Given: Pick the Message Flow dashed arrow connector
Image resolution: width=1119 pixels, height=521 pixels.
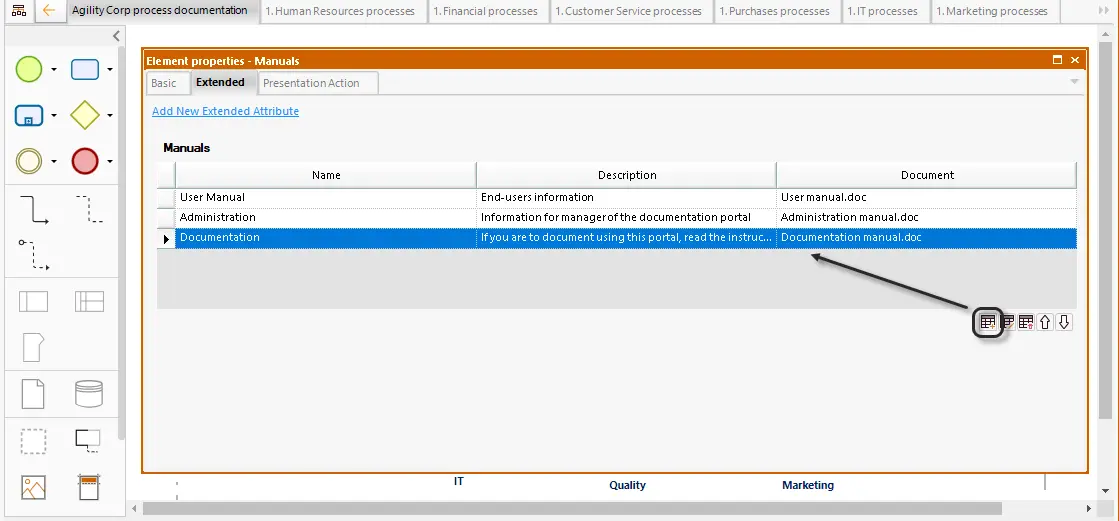Looking at the screenshot, I should click(x=34, y=256).
